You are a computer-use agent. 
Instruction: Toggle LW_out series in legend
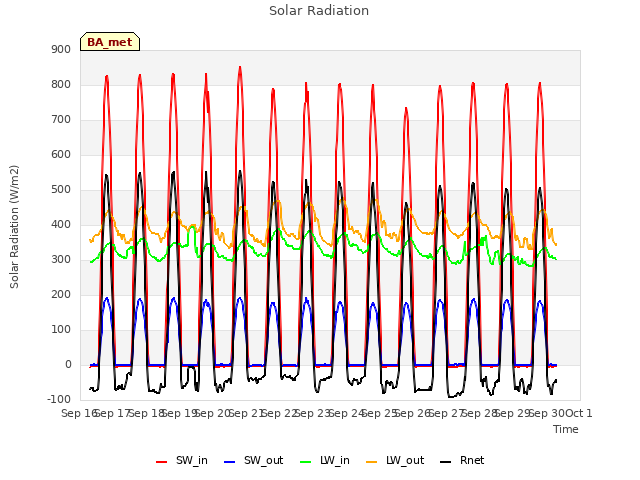pyautogui.click(x=395, y=460)
